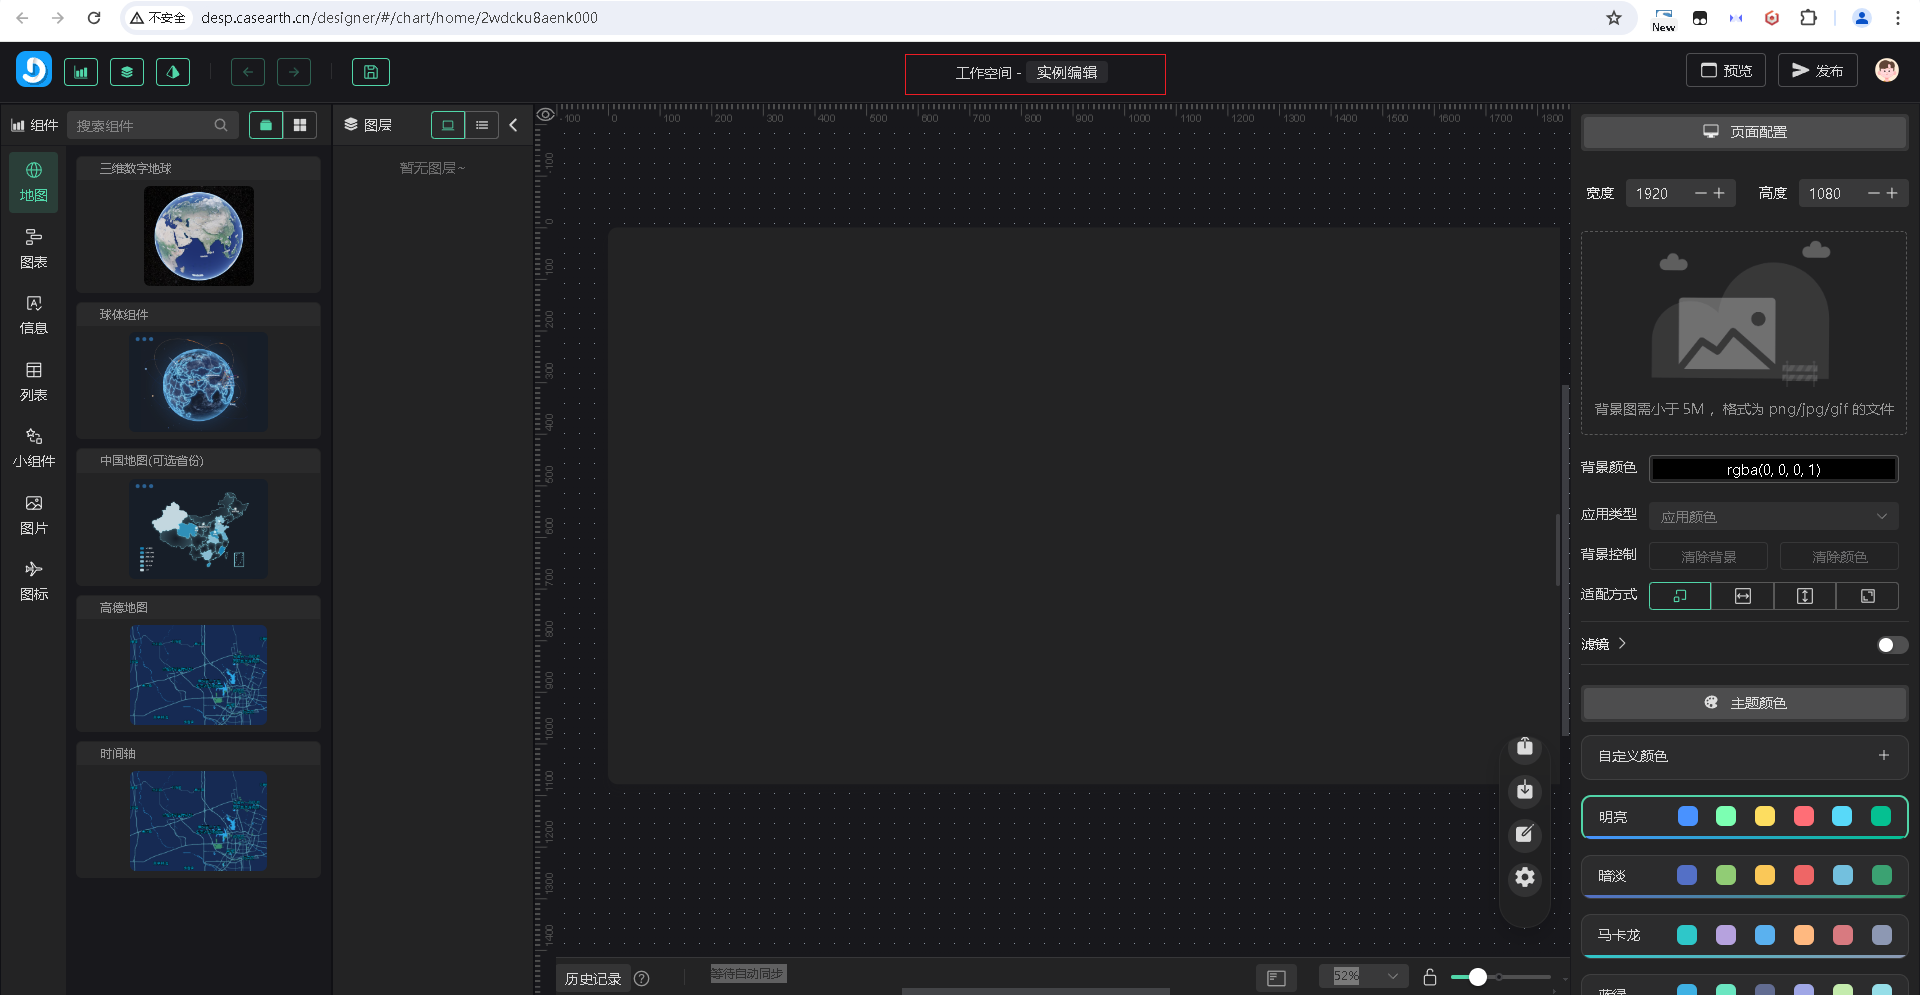This screenshot has height=995, width=1920.
Task: Click the gear settings icon on canvas
Action: click(1524, 877)
